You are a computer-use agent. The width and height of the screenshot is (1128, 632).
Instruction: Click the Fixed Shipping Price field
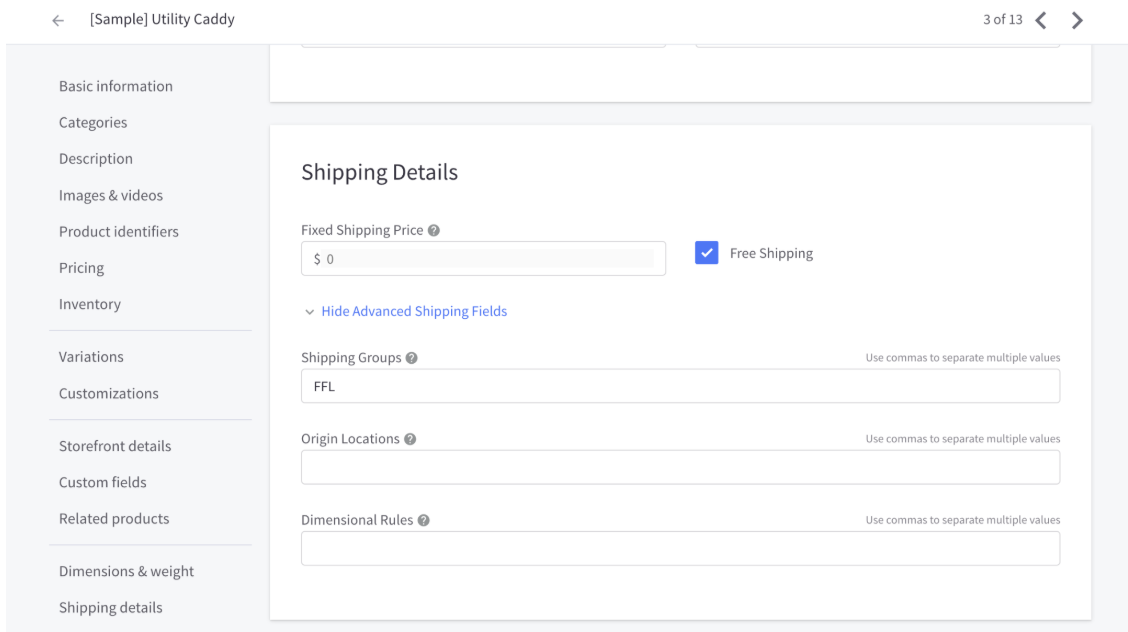[483, 258]
